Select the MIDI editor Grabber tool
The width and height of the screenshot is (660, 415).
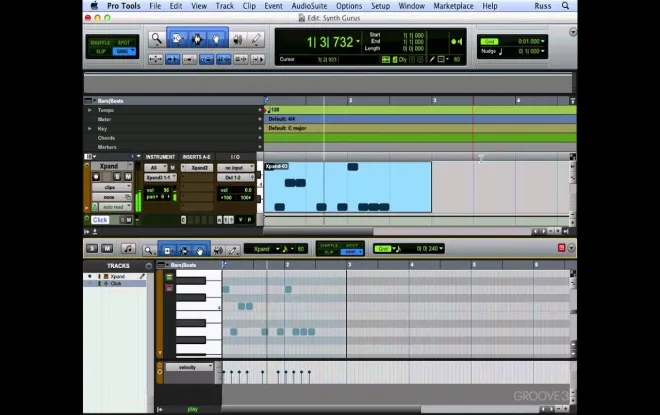pos(200,250)
